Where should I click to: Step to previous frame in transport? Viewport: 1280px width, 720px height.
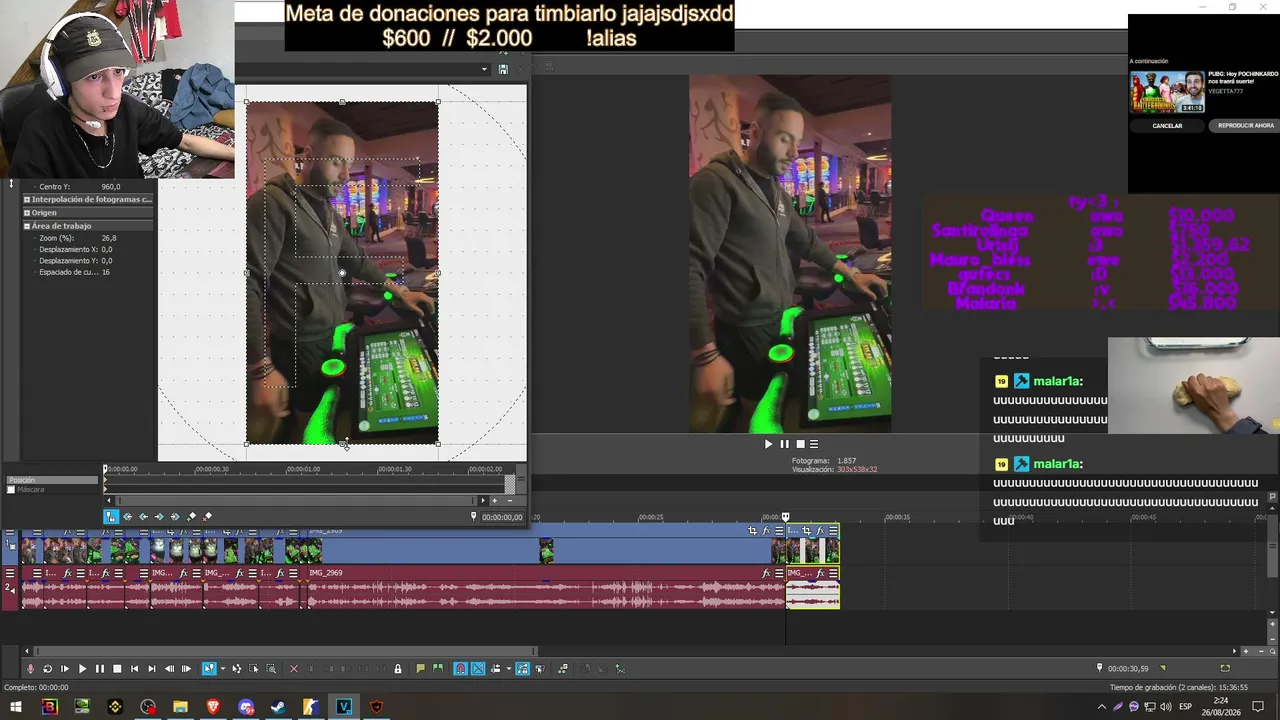(x=169, y=669)
